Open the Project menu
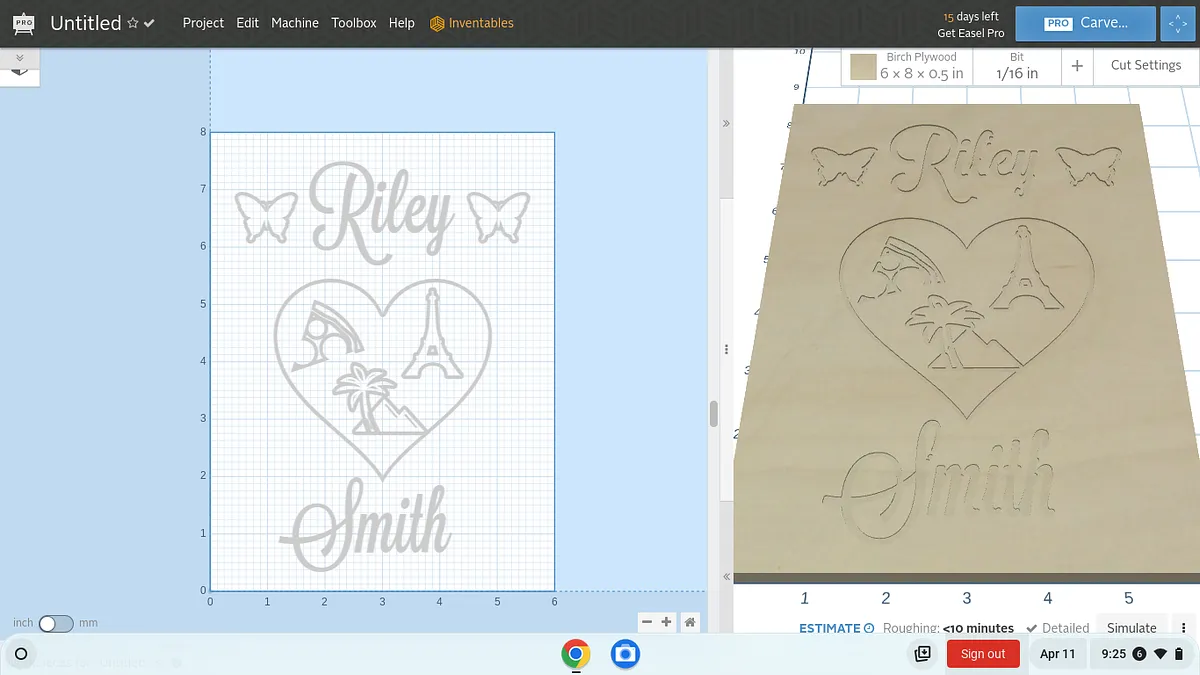This screenshot has height=675, width=1200. click(203, 23)
